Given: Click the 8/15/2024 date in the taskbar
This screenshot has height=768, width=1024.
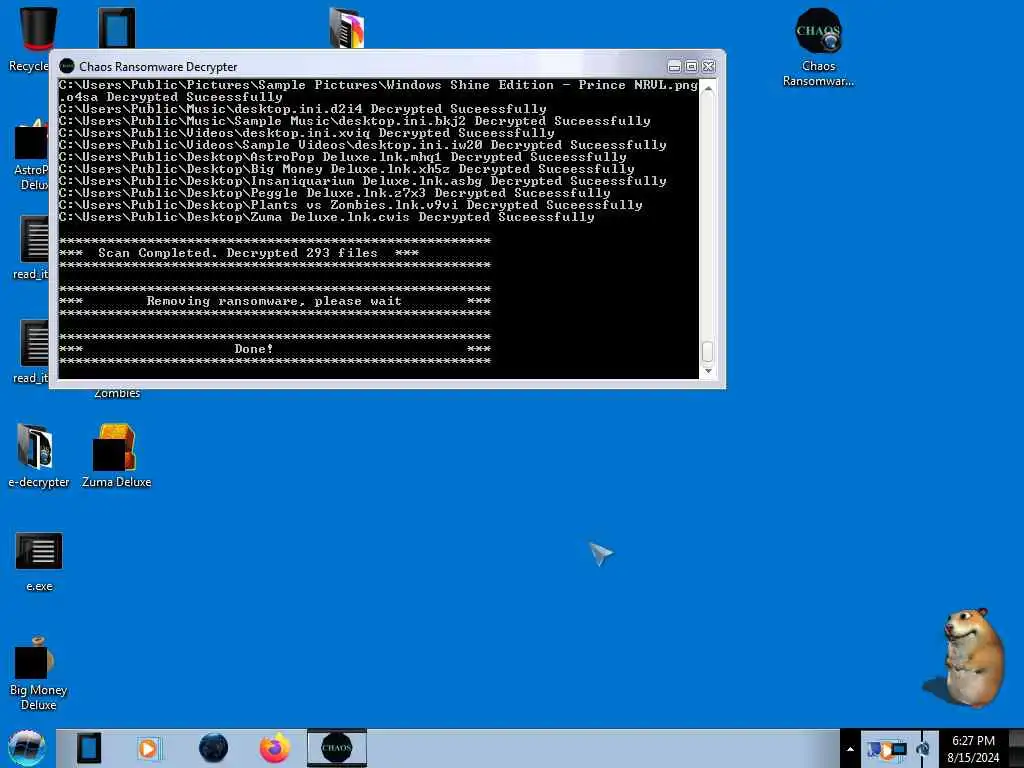Looking at the screenshot, I should click(973, 758).
